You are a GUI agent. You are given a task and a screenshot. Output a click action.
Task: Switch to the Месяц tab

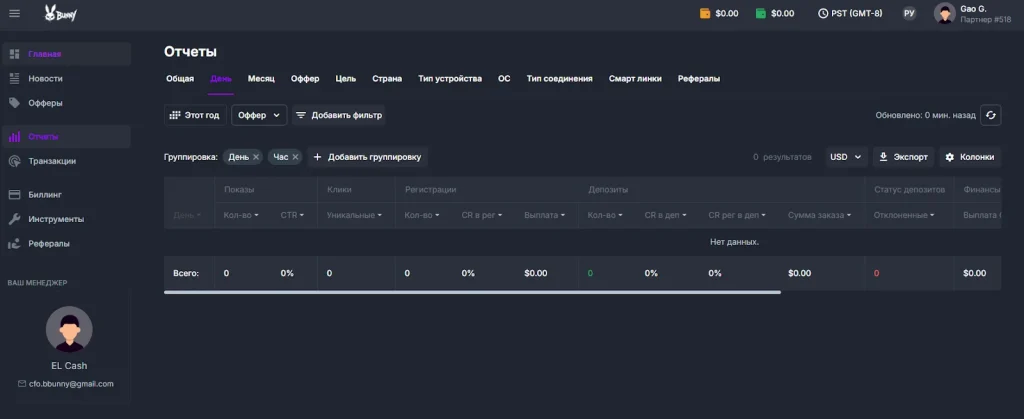pos(261,78)
